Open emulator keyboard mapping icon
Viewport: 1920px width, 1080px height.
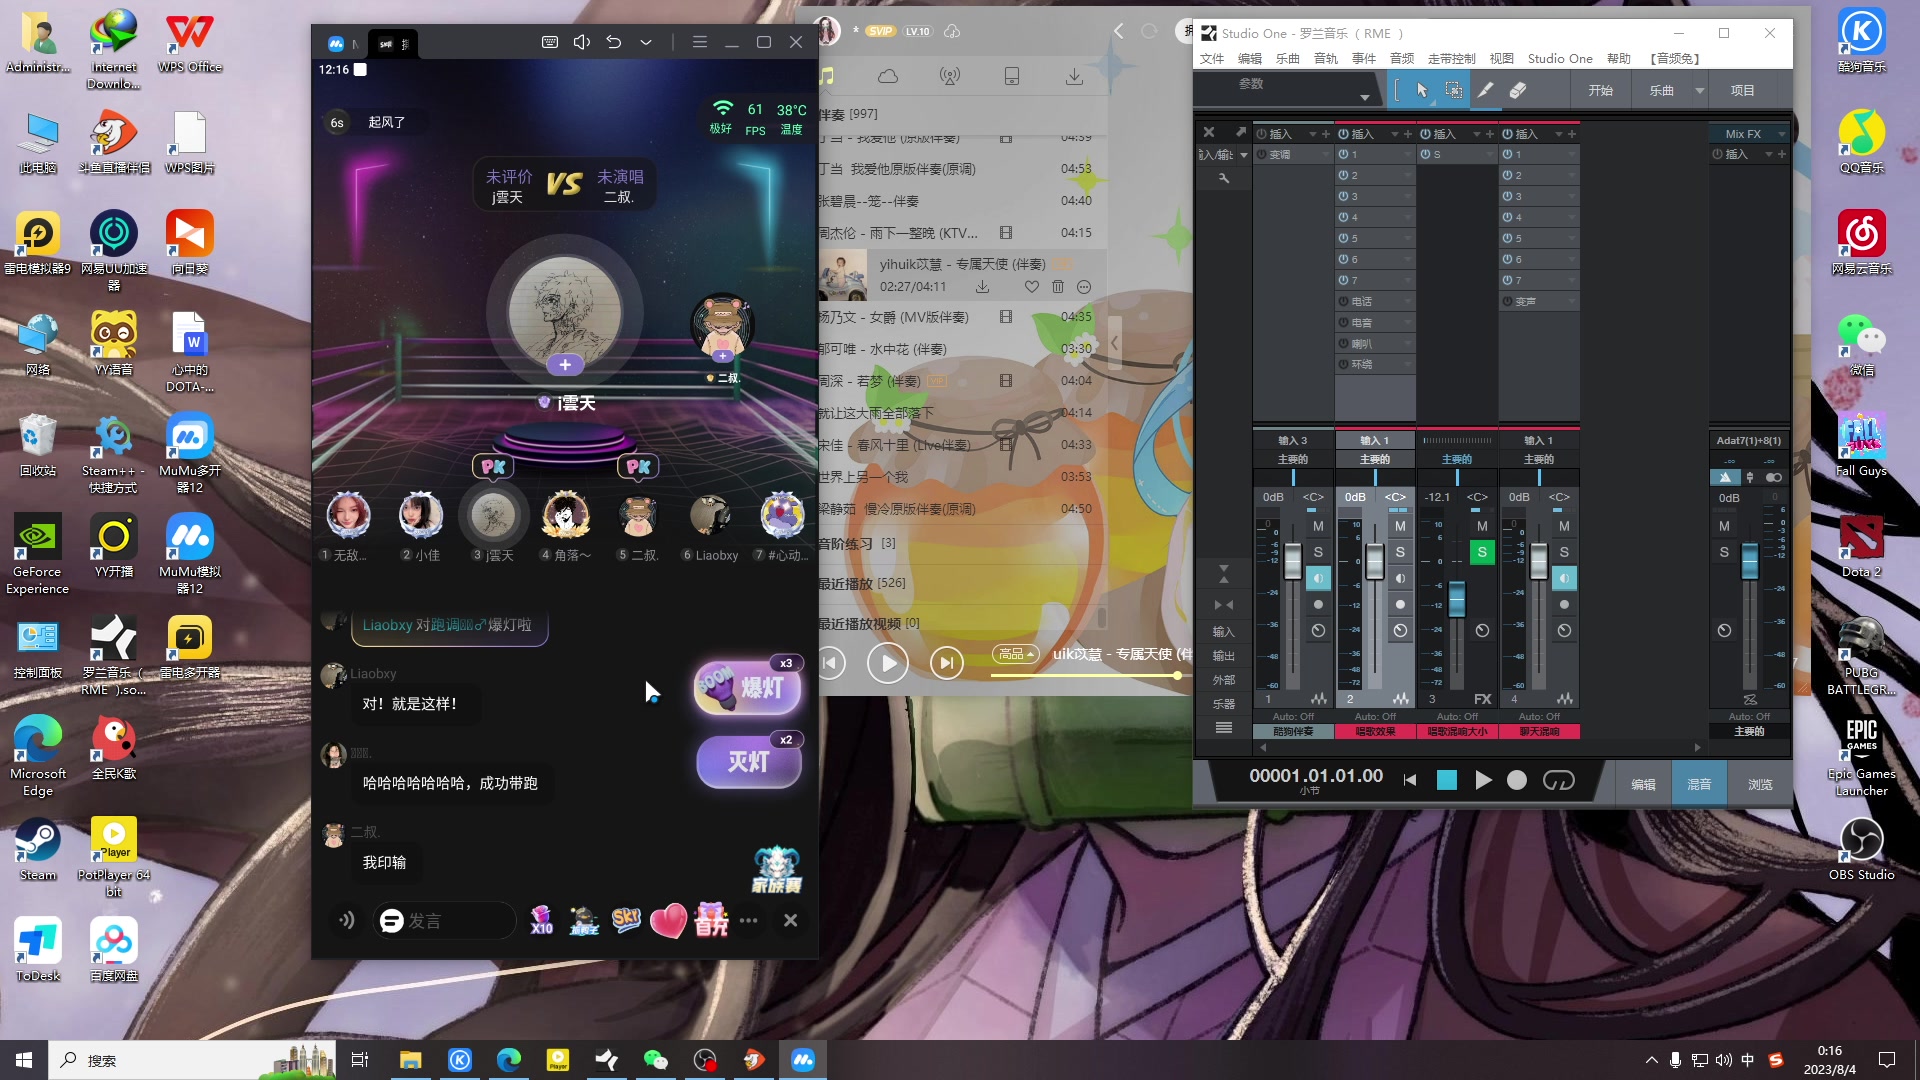(550, 42)
